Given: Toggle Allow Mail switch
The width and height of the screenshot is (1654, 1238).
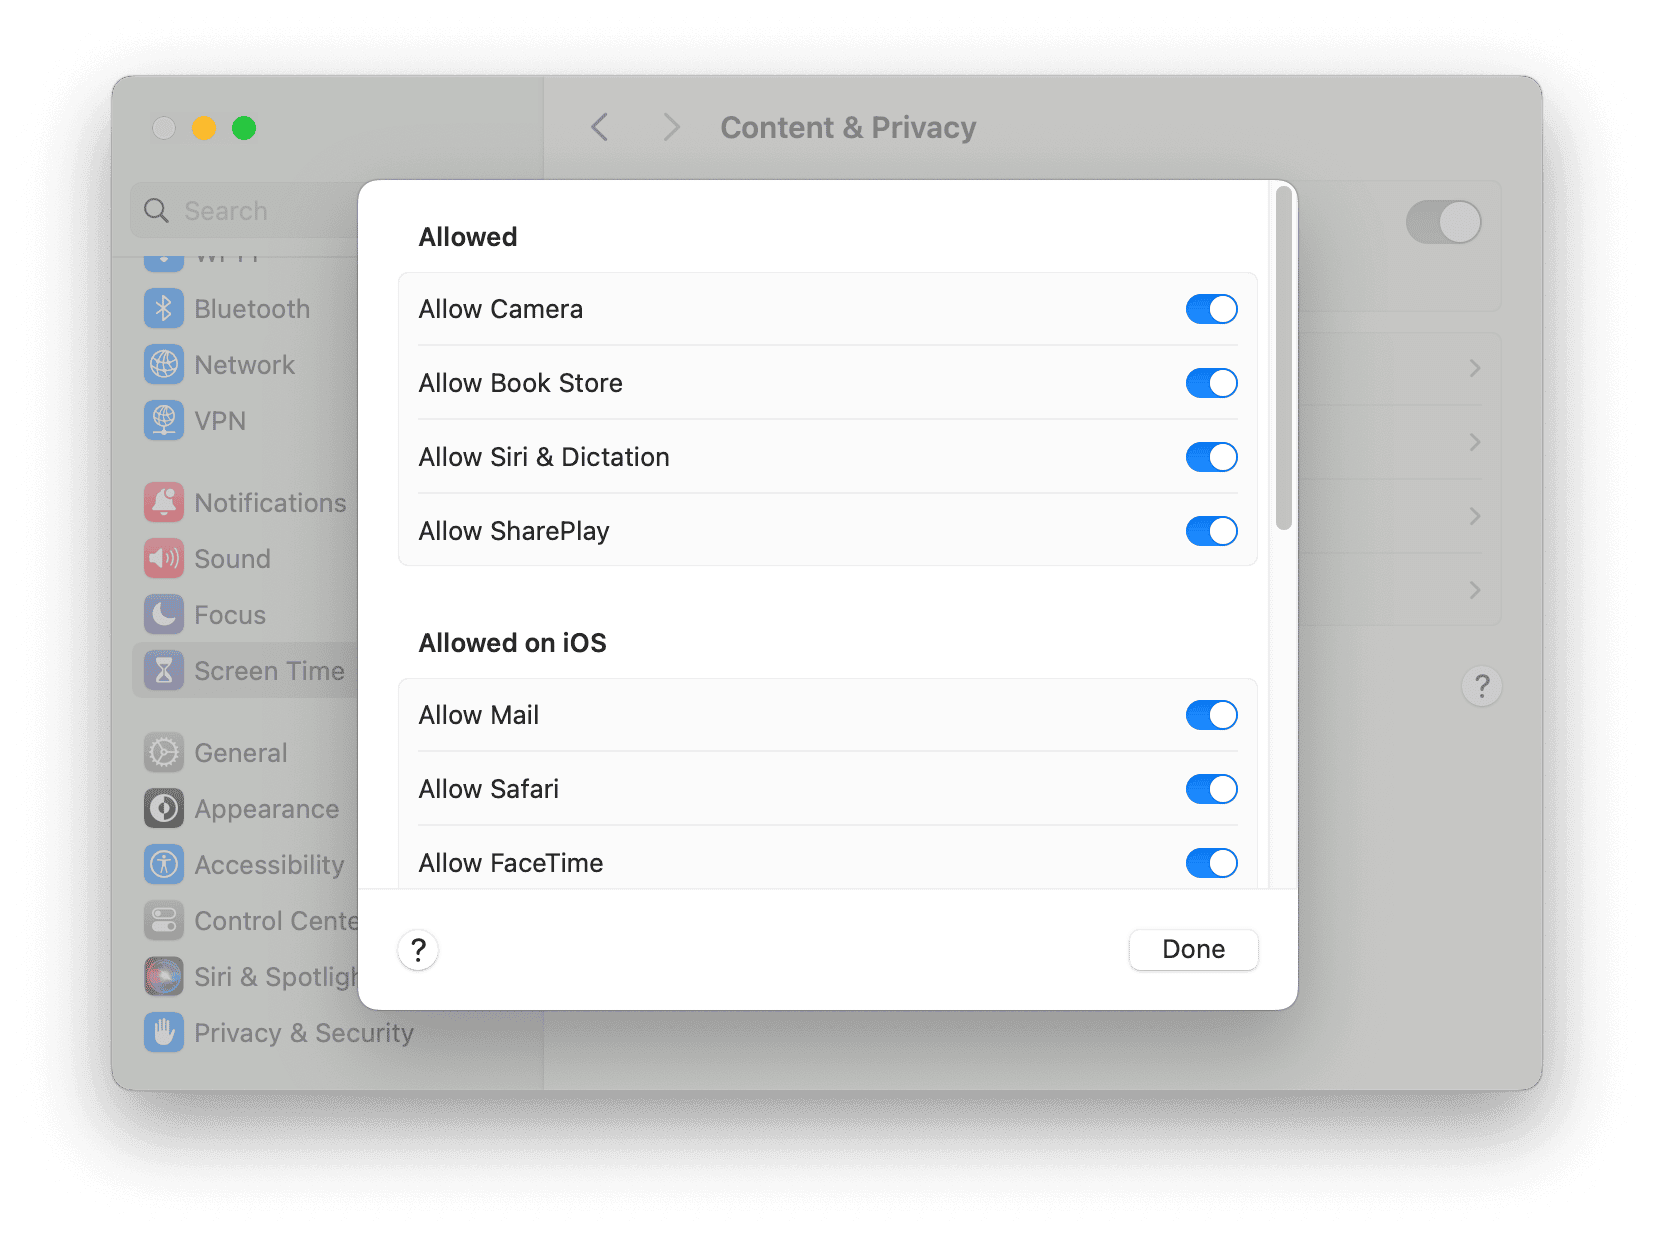Looking at the screenshot, I should [1212, 715].
